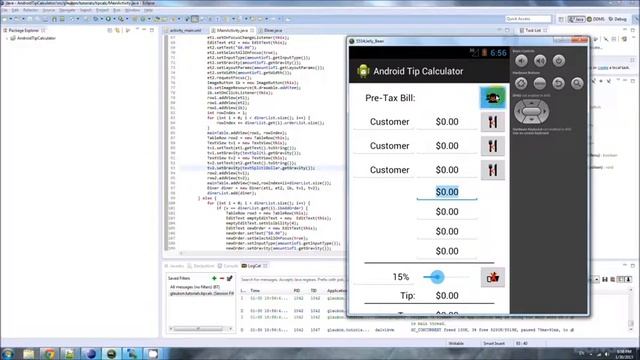Click the LogCat search messages field
This screenshot has height=360, width=640.
pos(293,280)
